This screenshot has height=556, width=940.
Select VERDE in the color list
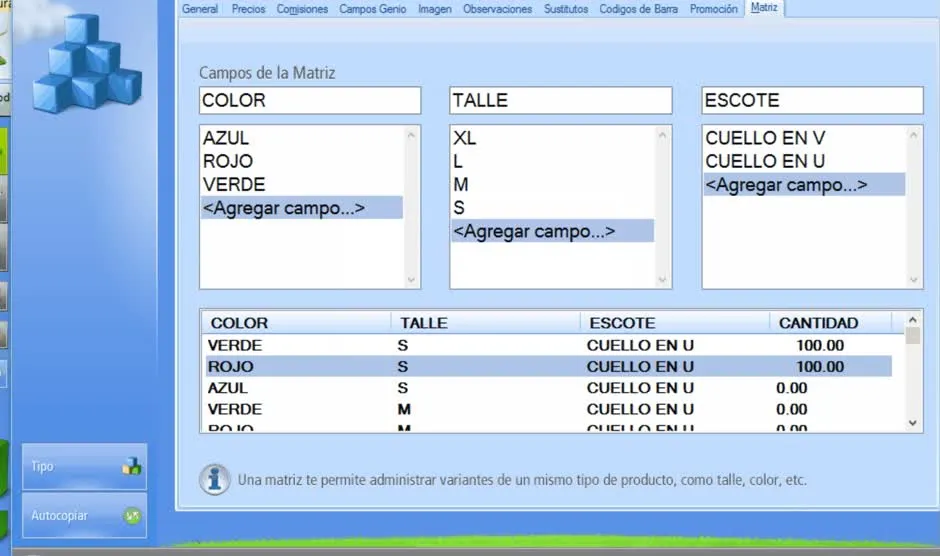302,184
